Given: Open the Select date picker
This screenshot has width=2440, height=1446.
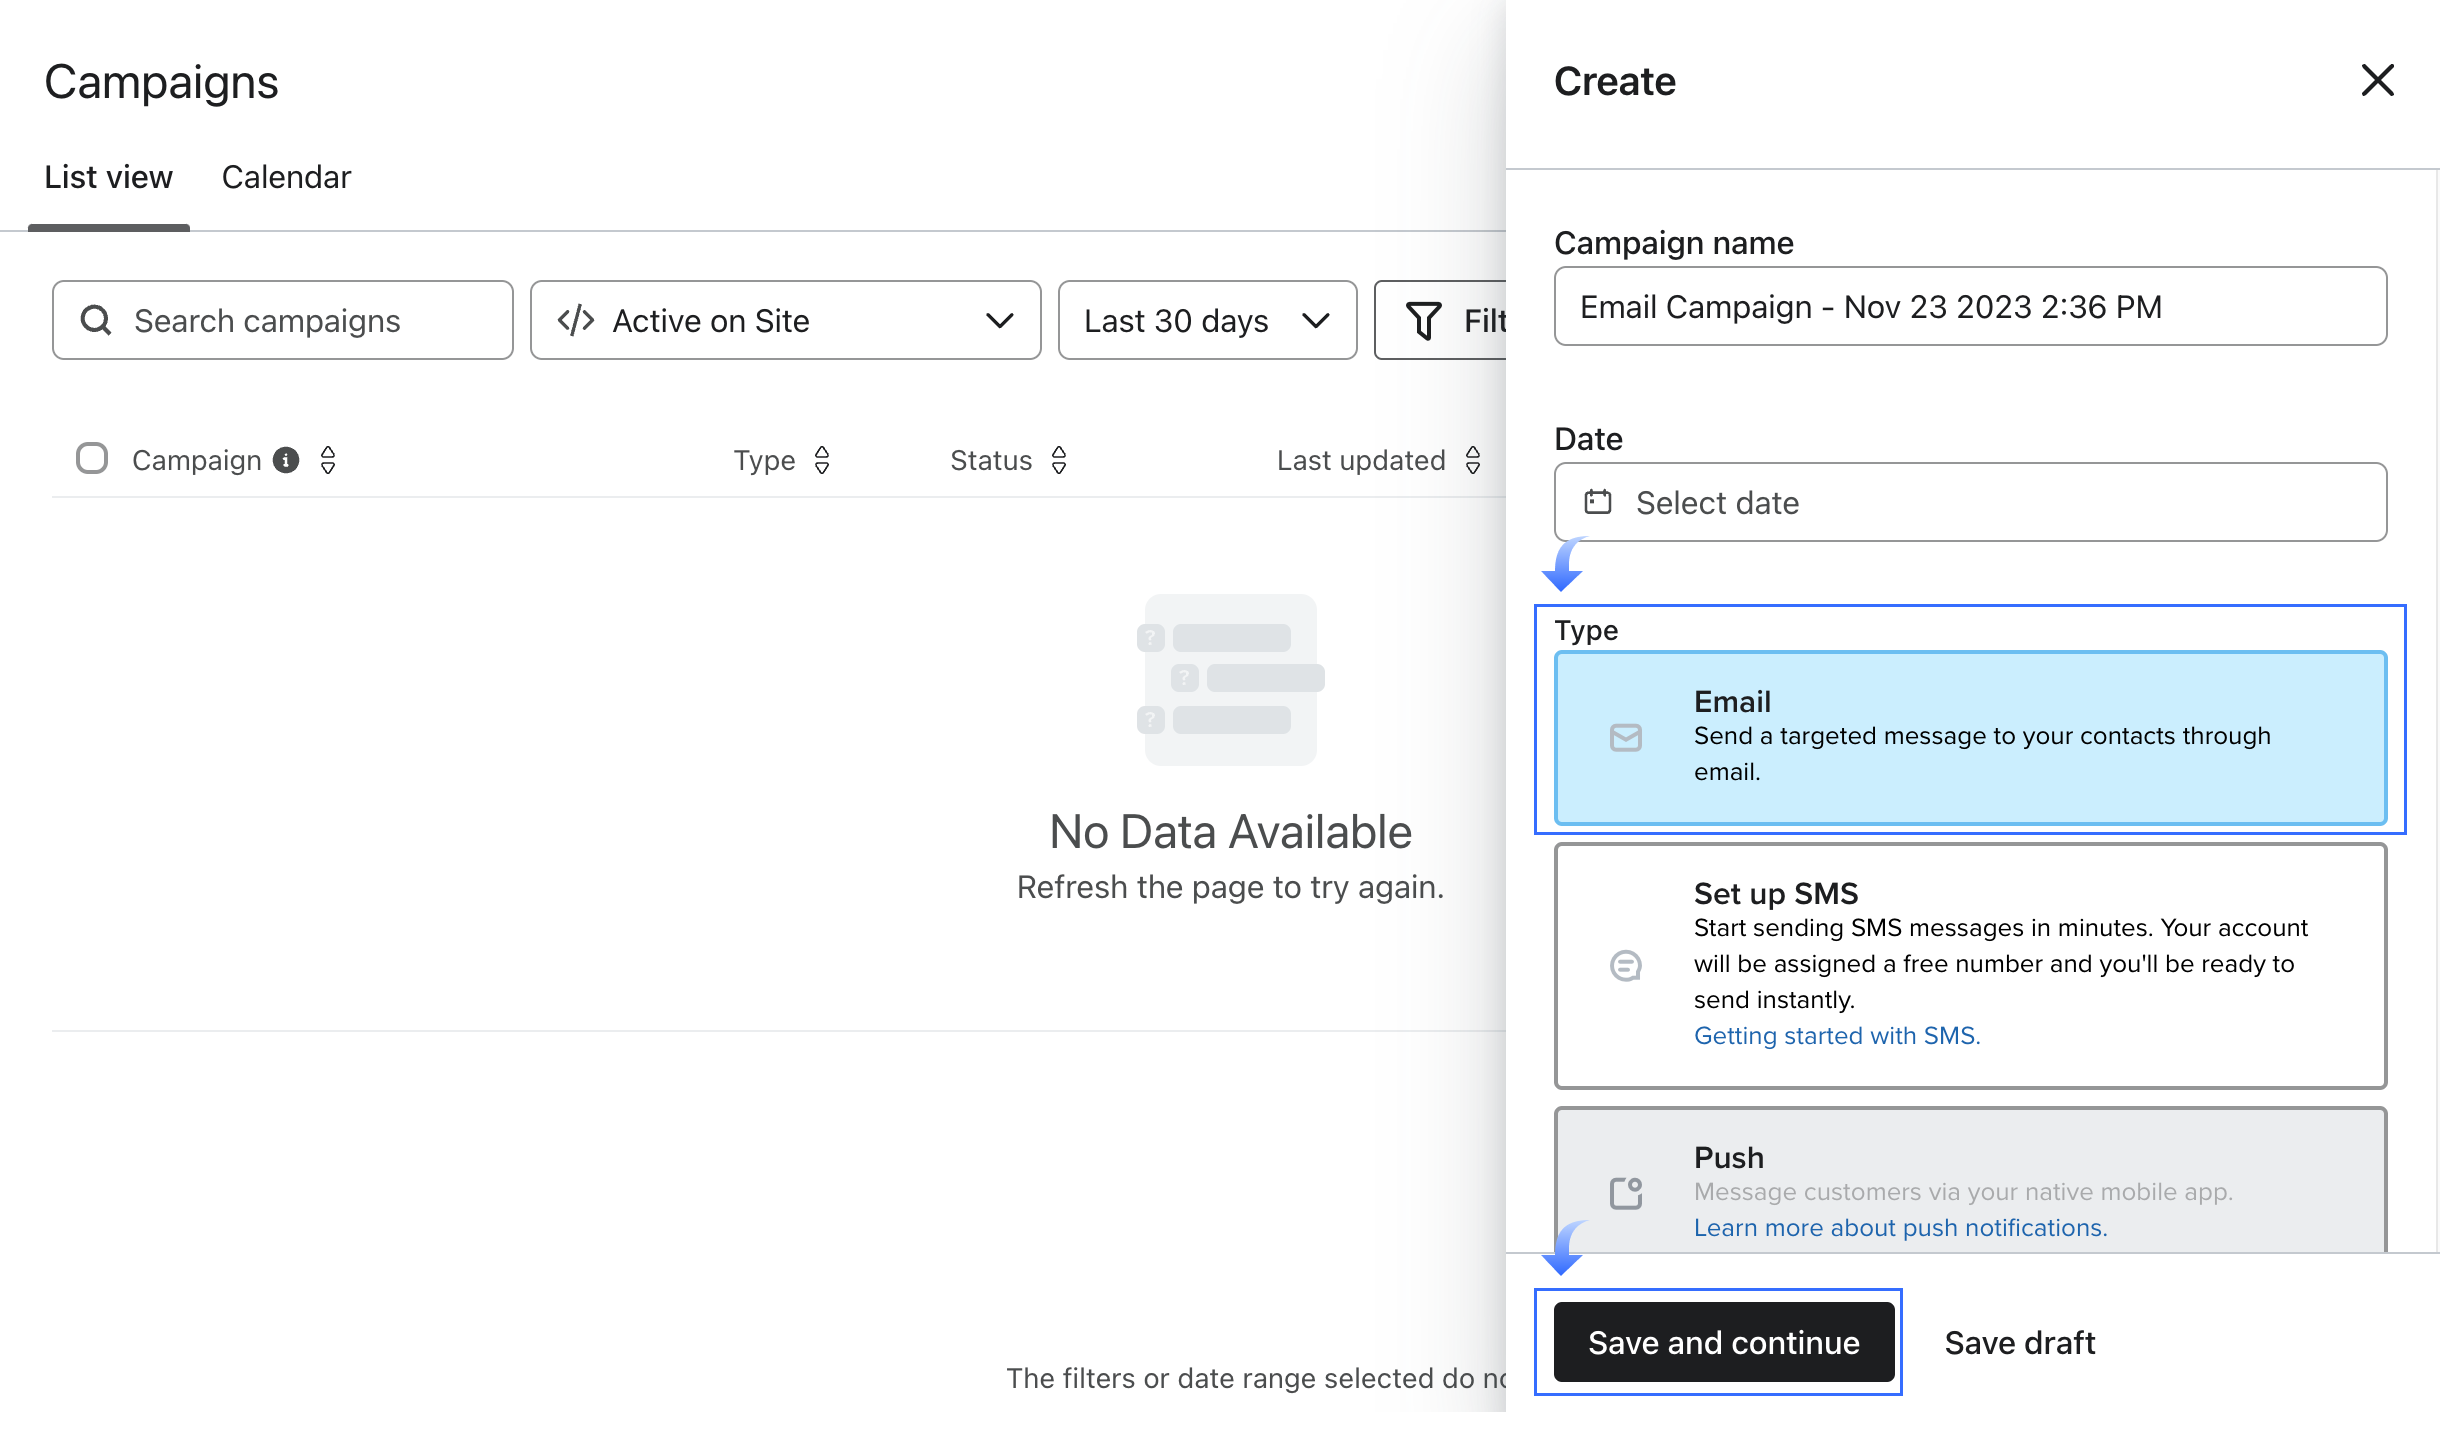Looking at the screenshot, I should [1970, 502].
